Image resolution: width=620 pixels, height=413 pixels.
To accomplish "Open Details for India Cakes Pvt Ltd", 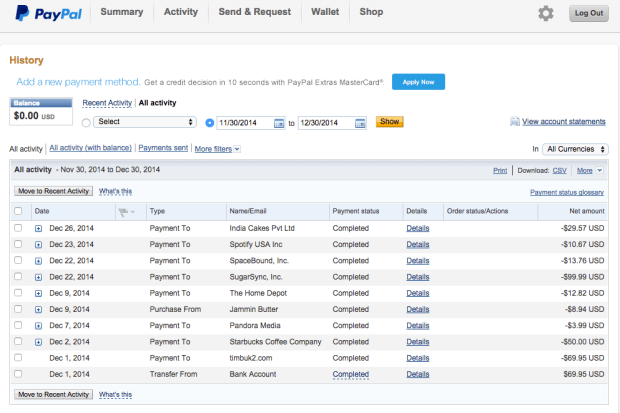I will (418, 228).
